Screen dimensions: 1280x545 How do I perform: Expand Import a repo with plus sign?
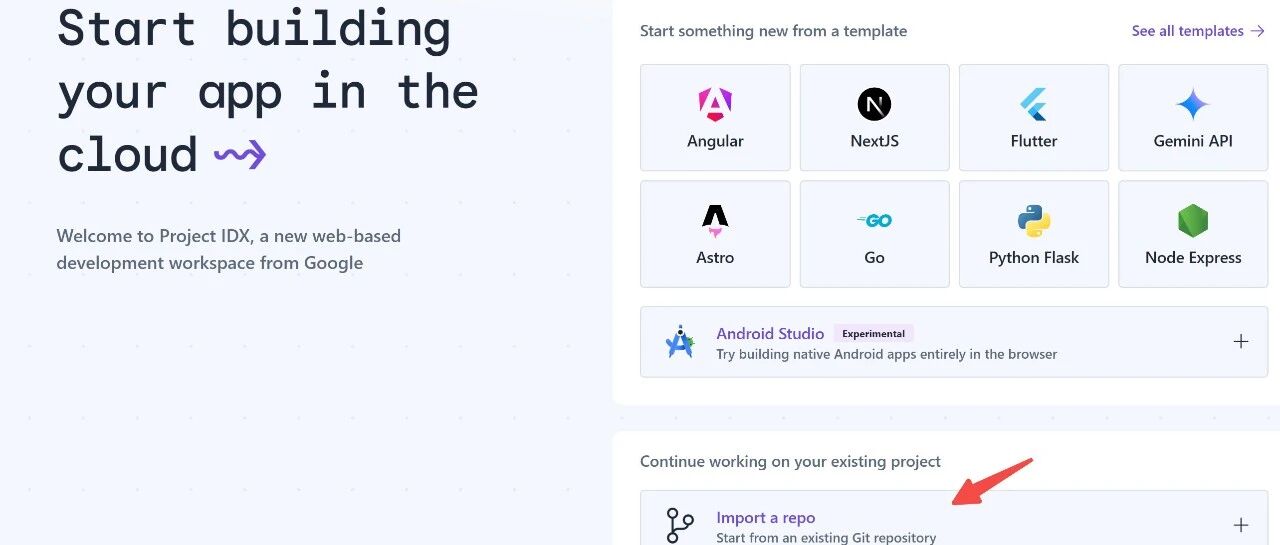[x=1241, y=525]
